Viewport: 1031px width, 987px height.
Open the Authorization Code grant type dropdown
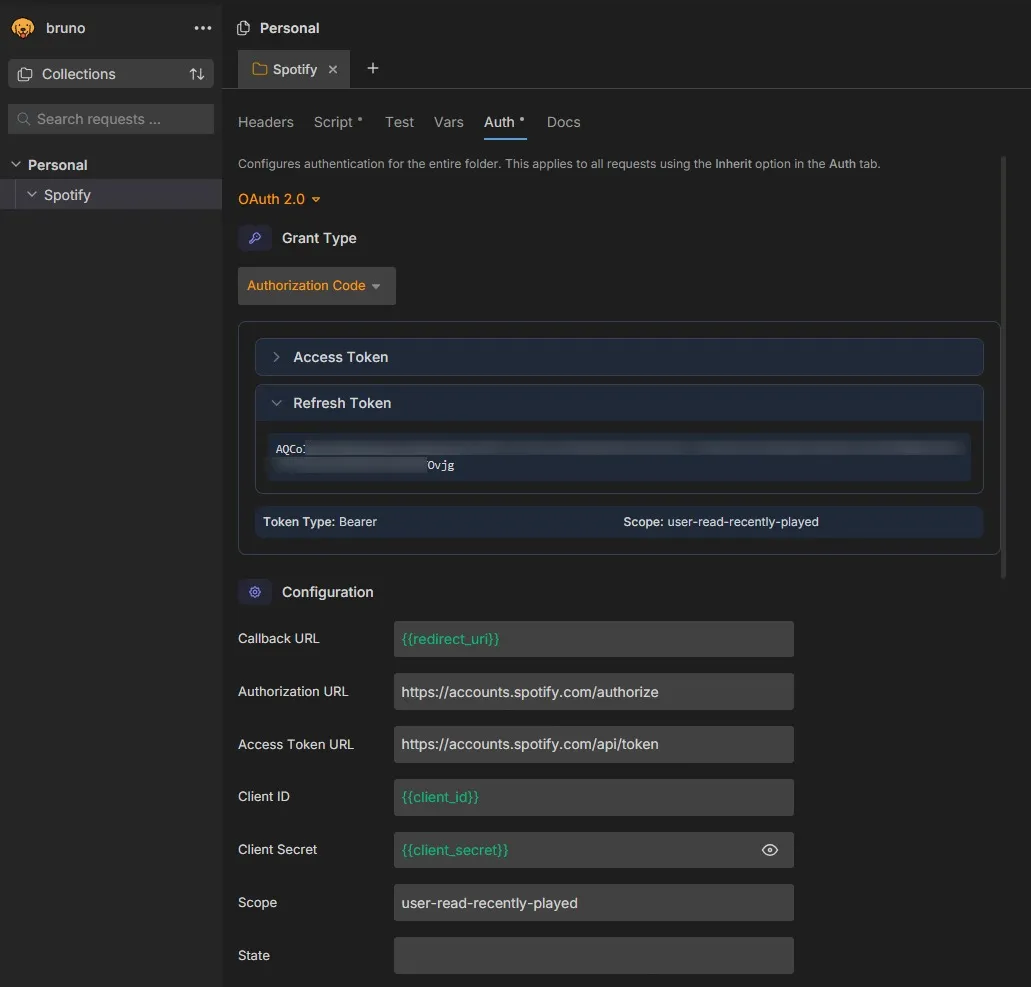click(x=316, y=286)
